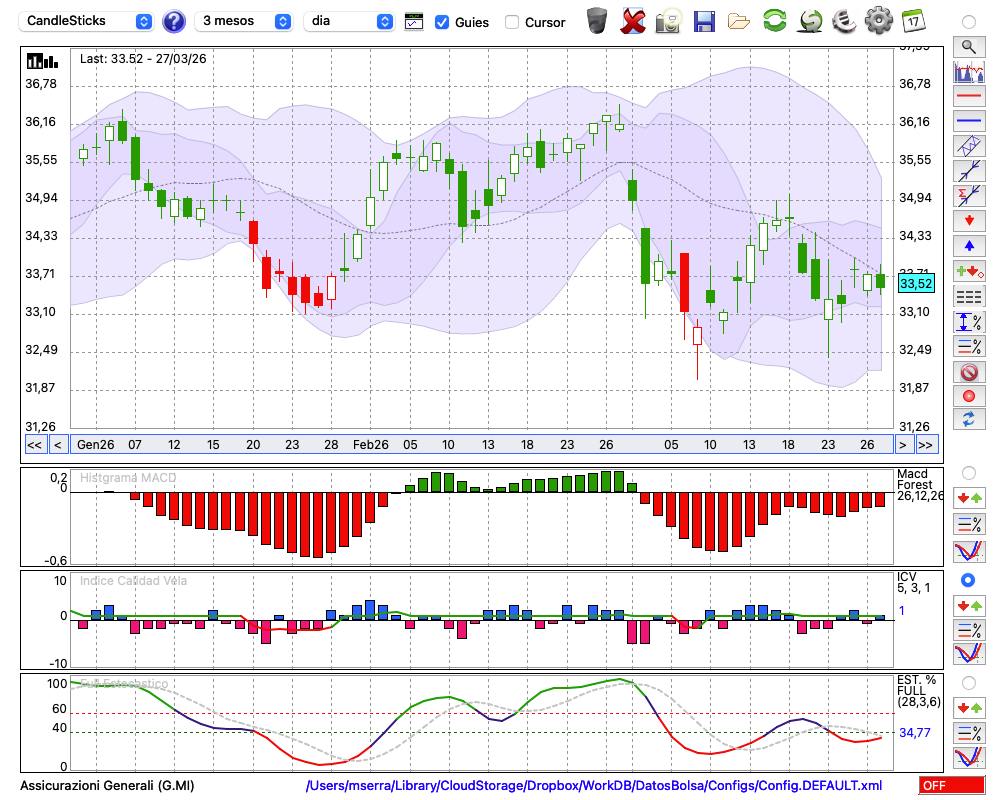Screen dimensions: 1000x800
Task: Click the Feb26 date on timeline
Action: point(371,445)
